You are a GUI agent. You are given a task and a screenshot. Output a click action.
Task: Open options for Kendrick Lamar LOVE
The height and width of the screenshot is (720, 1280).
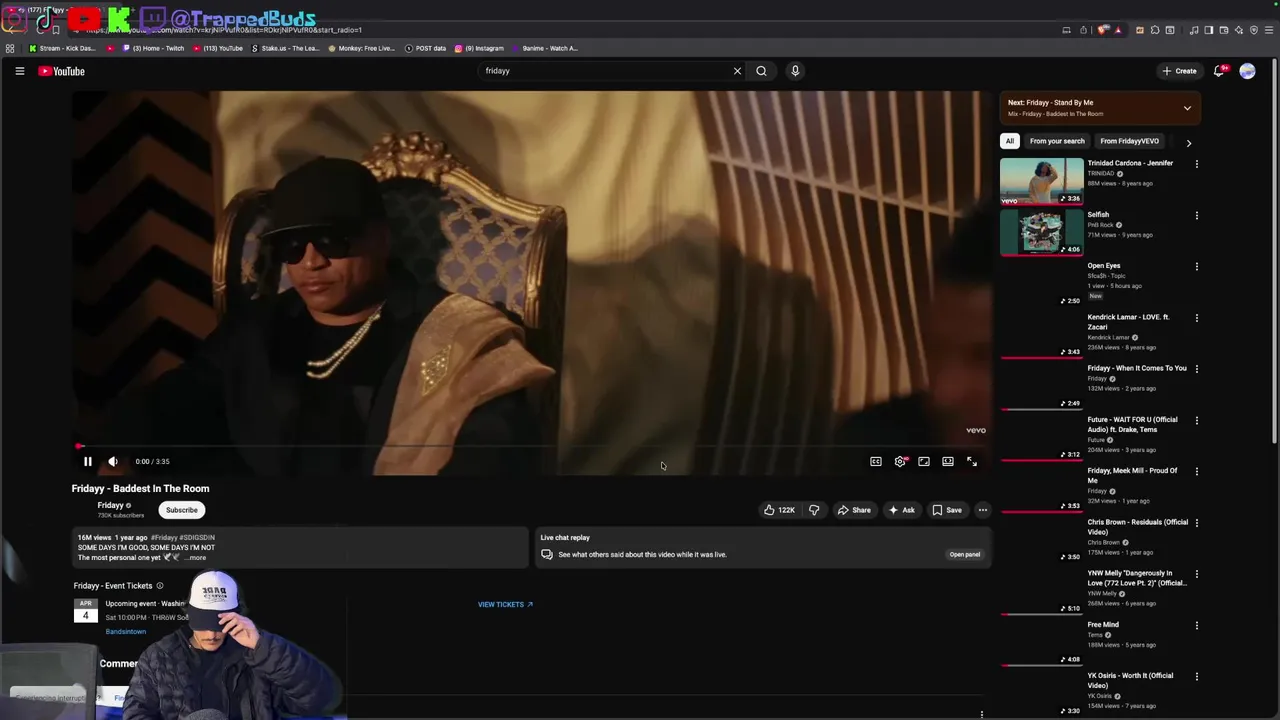[x=1196, y=318]
